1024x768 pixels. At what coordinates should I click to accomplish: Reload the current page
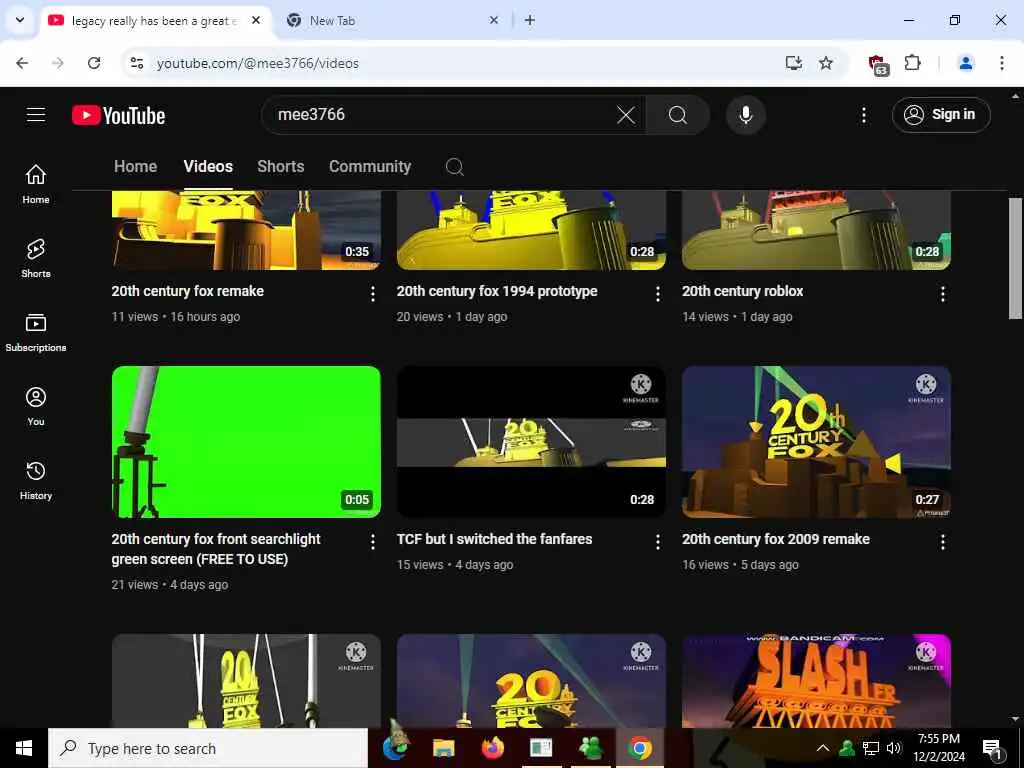tap(94, 63)
